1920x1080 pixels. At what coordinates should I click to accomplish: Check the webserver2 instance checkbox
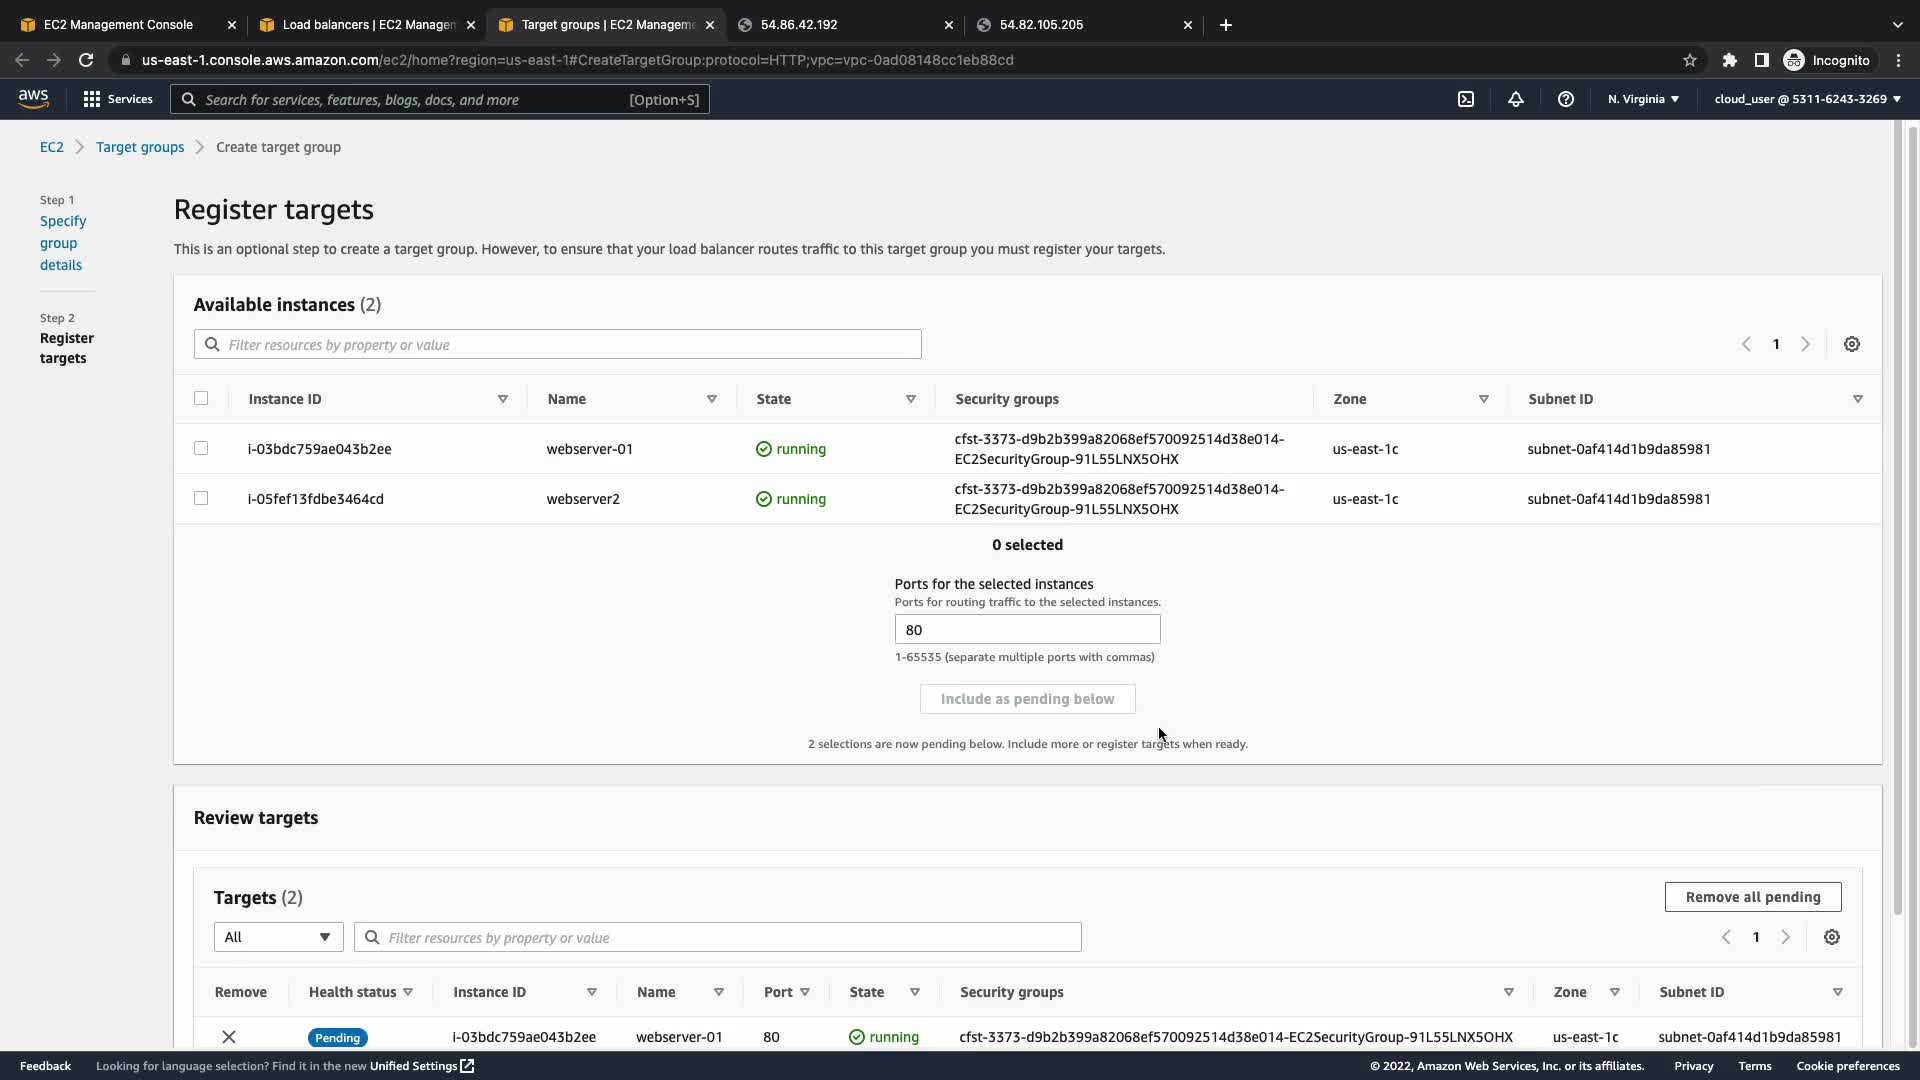(201, 498)
